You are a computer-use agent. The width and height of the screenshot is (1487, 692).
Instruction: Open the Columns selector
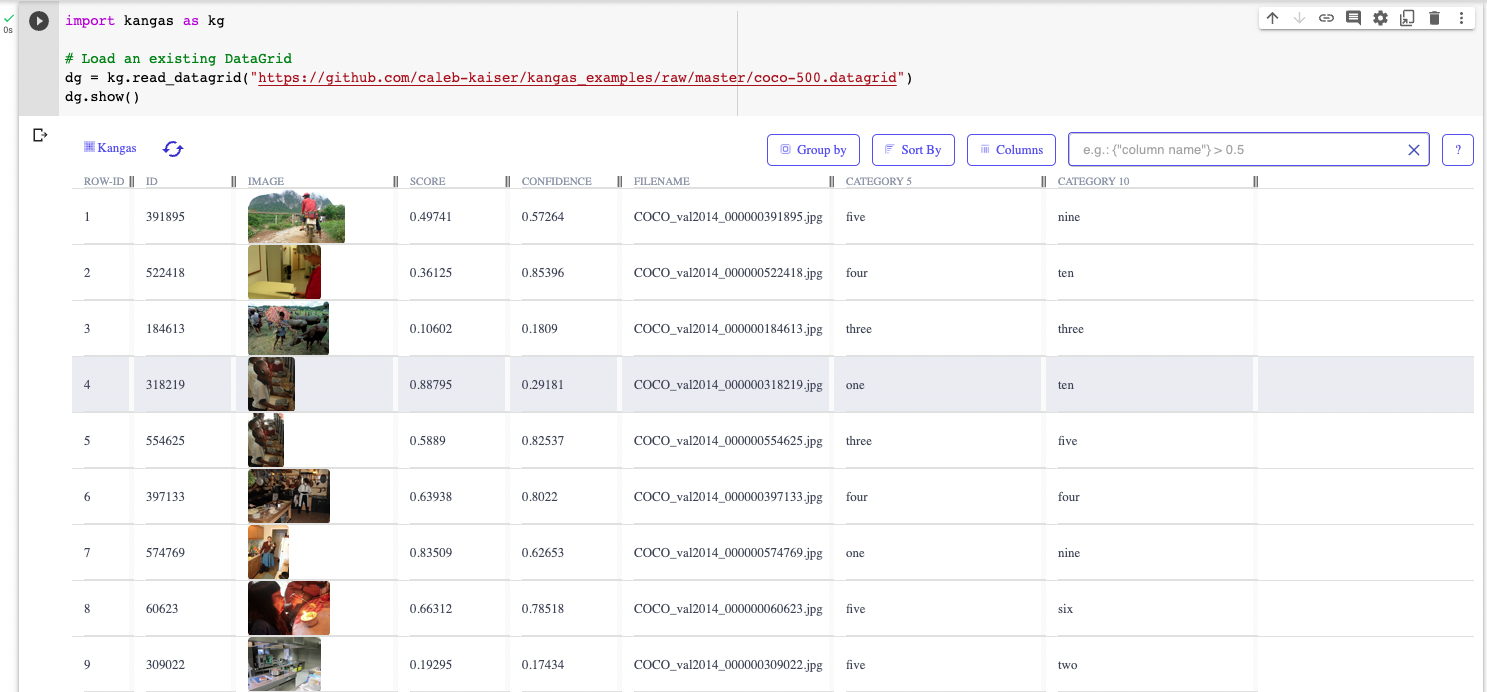[x=1011, y=150]
